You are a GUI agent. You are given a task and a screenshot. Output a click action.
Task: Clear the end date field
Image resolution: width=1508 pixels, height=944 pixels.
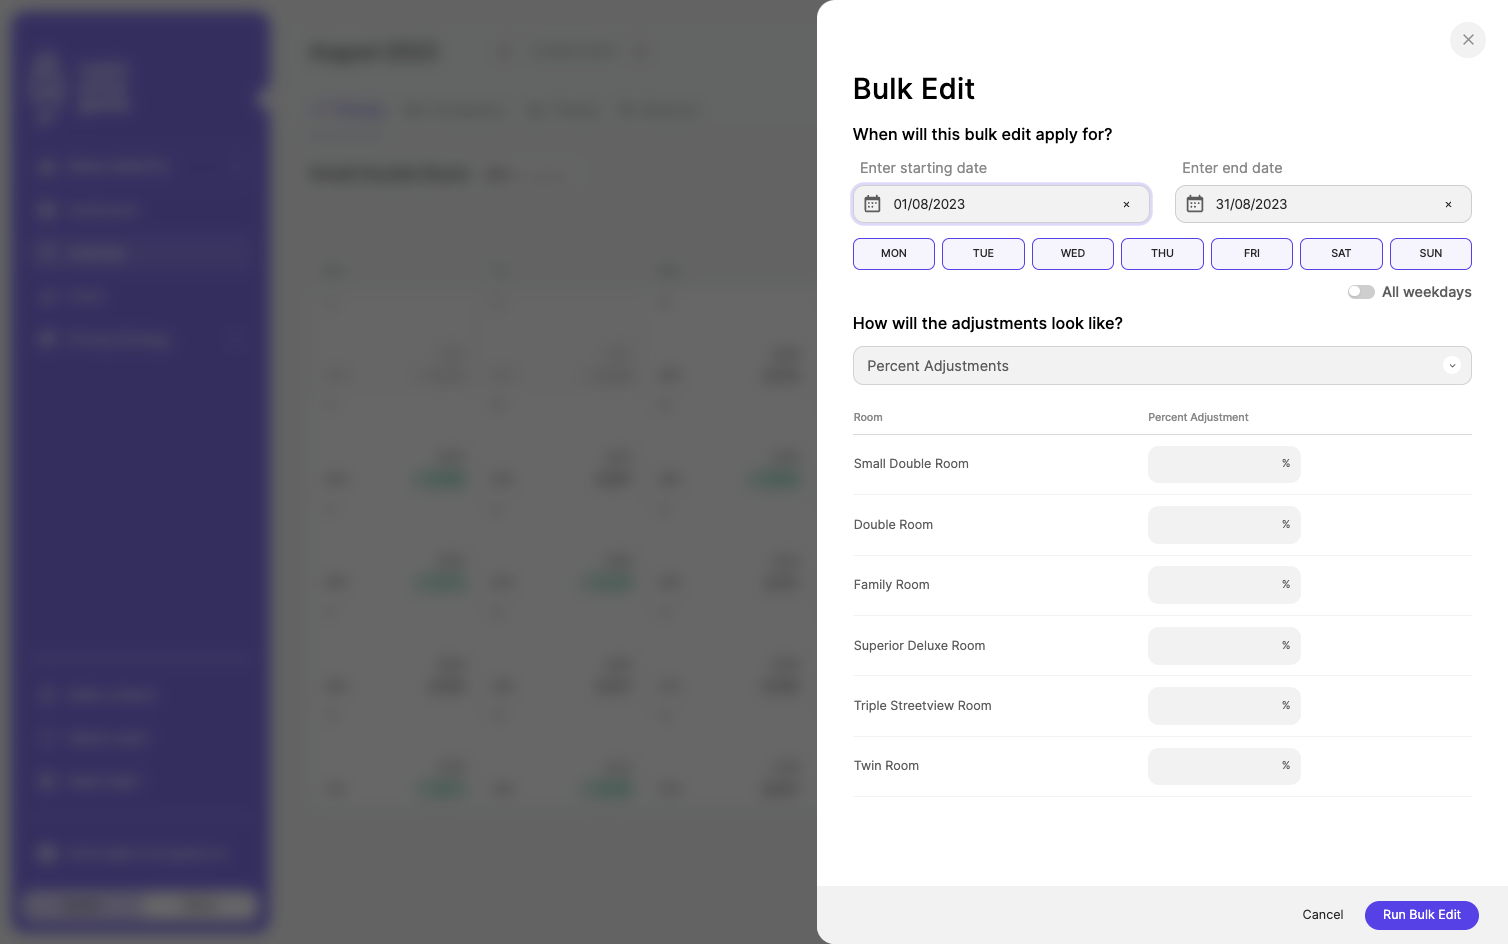tap(1448, 204)
